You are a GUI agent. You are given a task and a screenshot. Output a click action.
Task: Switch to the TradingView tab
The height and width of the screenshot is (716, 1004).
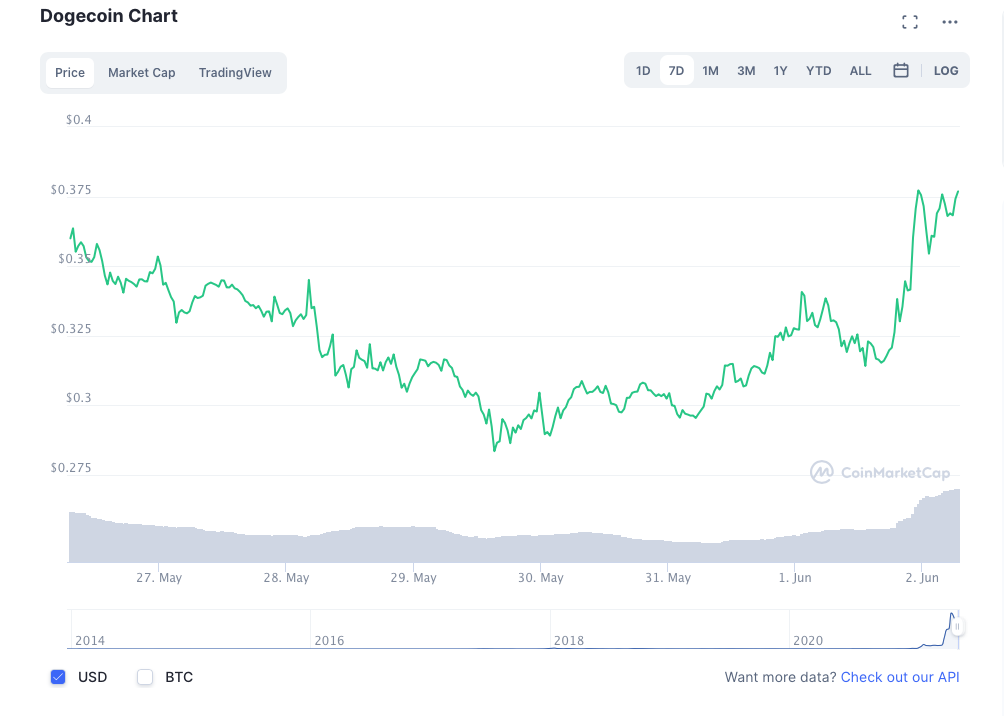[235, 73]
